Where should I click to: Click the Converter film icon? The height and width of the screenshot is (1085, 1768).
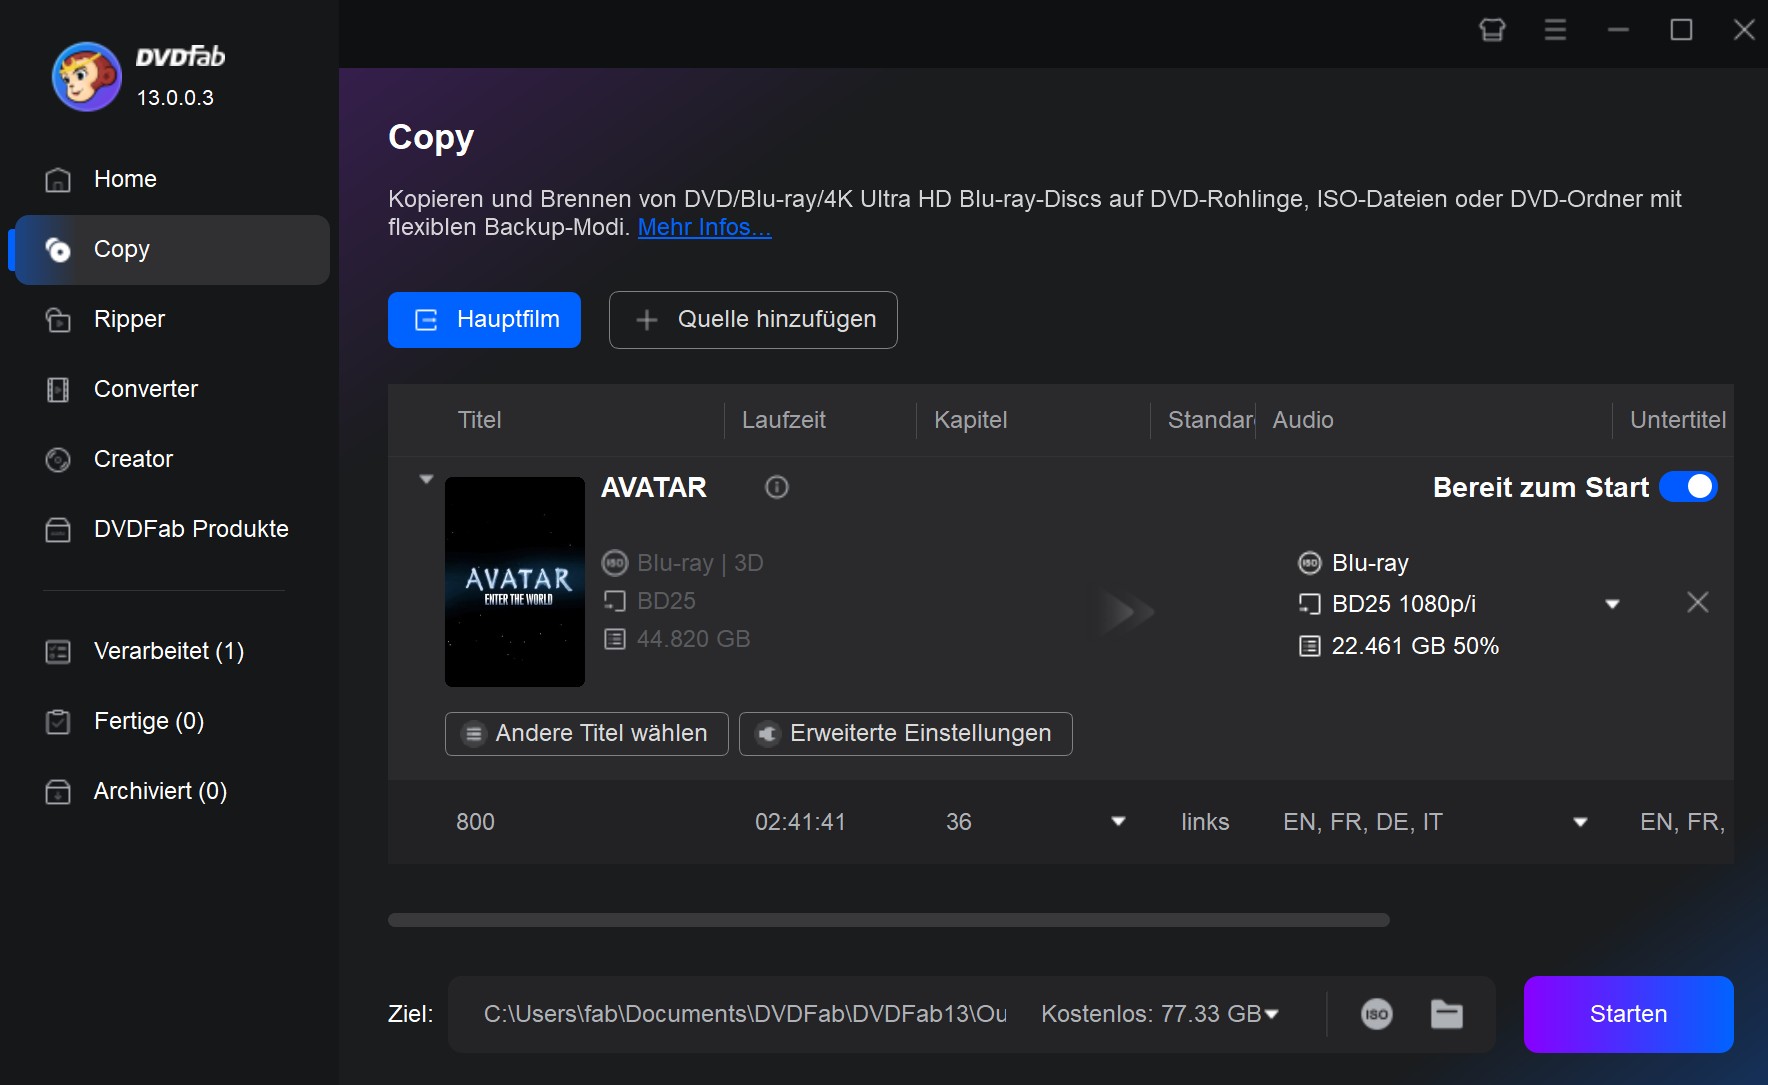(58, 390)
